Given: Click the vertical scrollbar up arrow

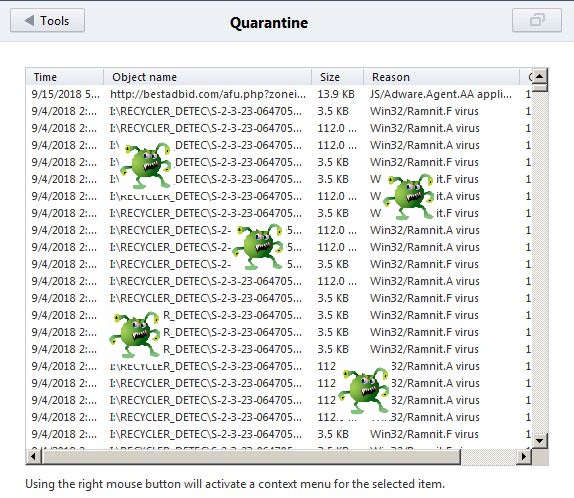Looking at the screenshot, I should pyautogui.click(x=540, y=76).
